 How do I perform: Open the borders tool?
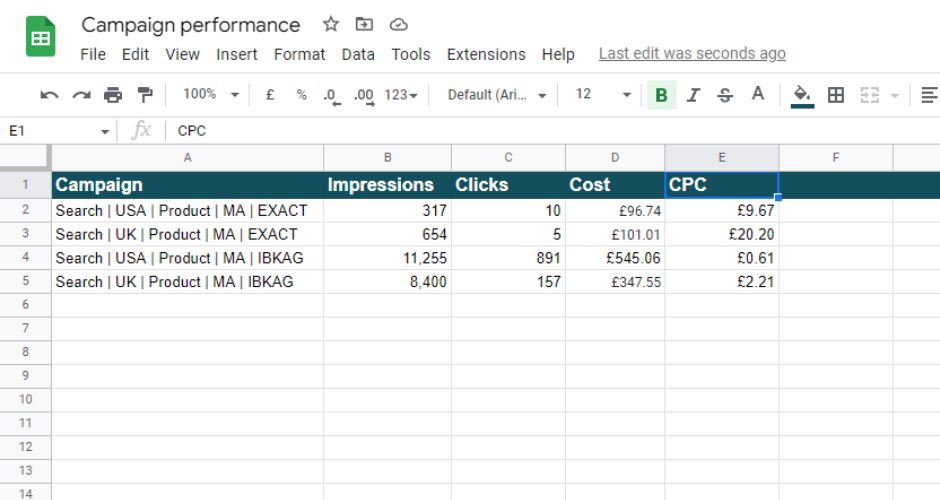click(836, 95)
